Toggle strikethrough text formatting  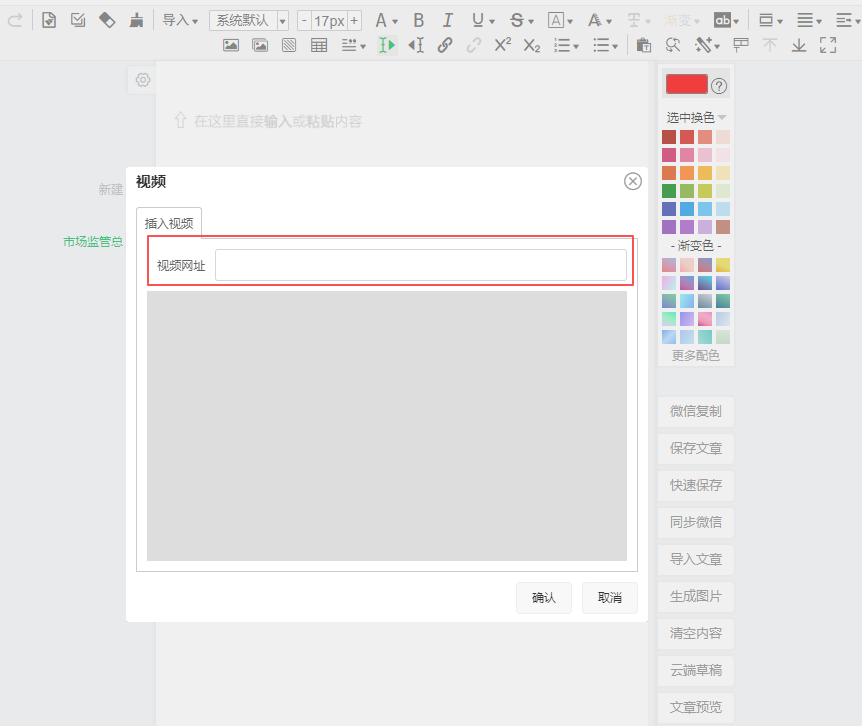click(516, 20)
